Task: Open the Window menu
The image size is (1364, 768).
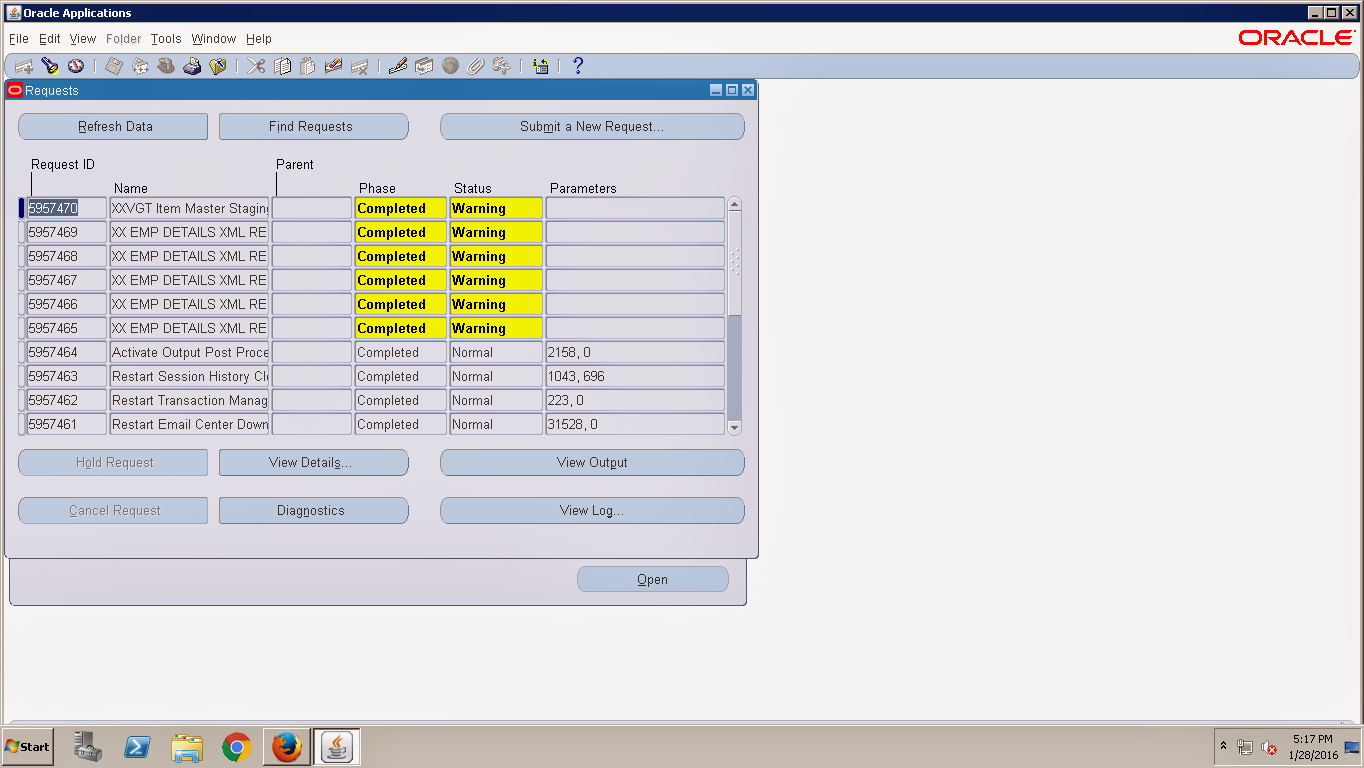Action: click(214, 39)
